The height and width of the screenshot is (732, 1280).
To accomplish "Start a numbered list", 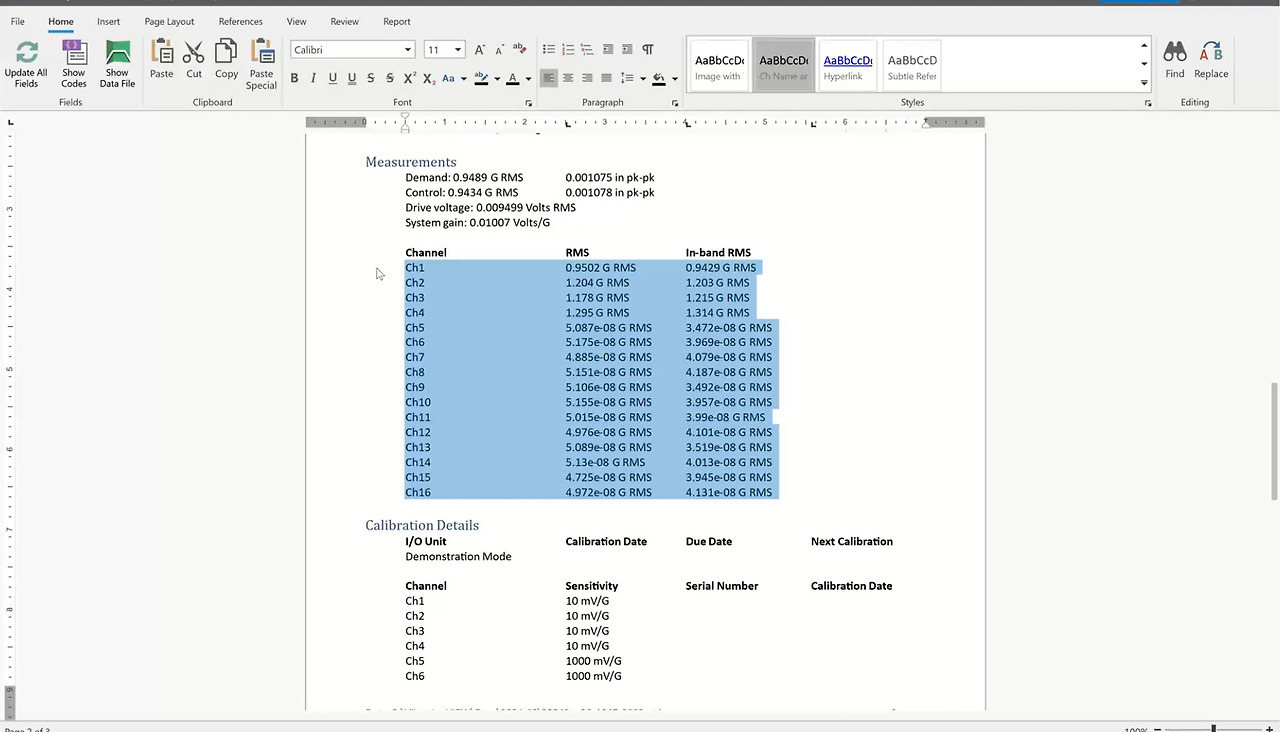I will click(x=568, y=49).
